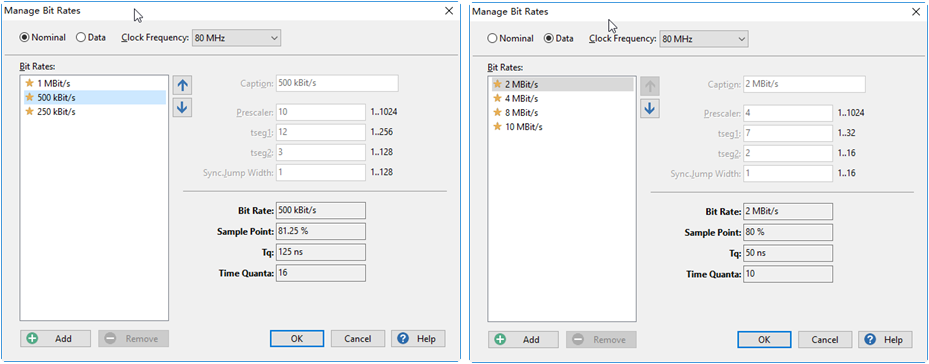This screenshot has height=364, width=929.
Task: Click Time Quanta value 16
Action: [321, 273]
